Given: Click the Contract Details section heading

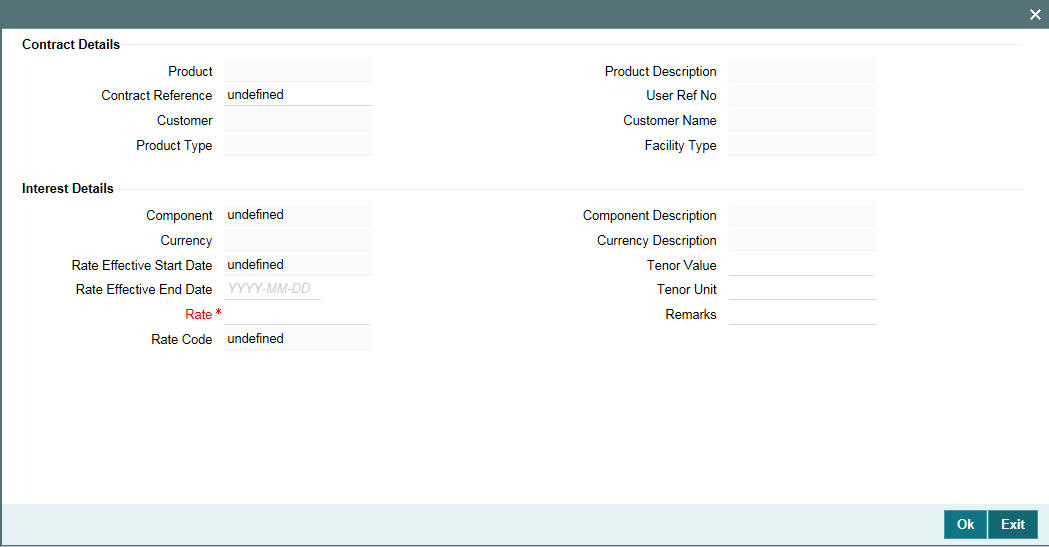Looking at the screenshot, I should click(71, 44).
